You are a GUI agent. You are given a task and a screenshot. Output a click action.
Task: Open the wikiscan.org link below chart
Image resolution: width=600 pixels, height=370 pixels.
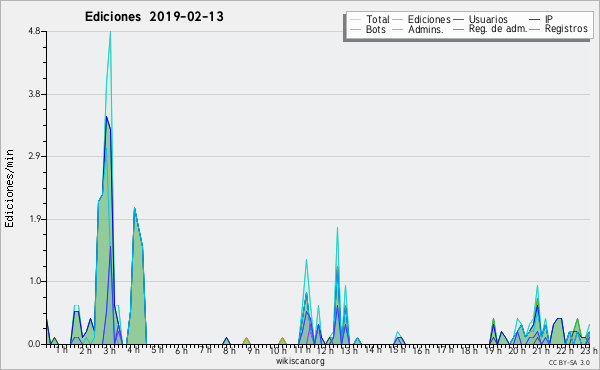(x=300, y=361)
